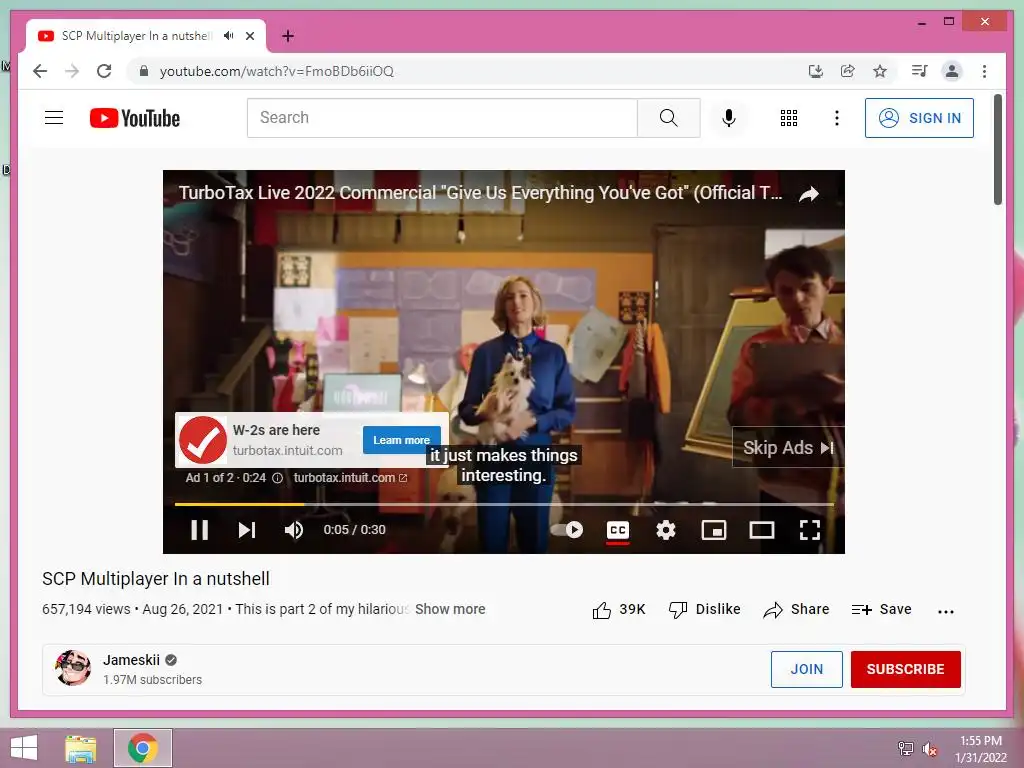The height and width of the screenshot is (768, 1024).
Task: Open player settings gear
Action: pyautogui.click(x=665, y=530)
